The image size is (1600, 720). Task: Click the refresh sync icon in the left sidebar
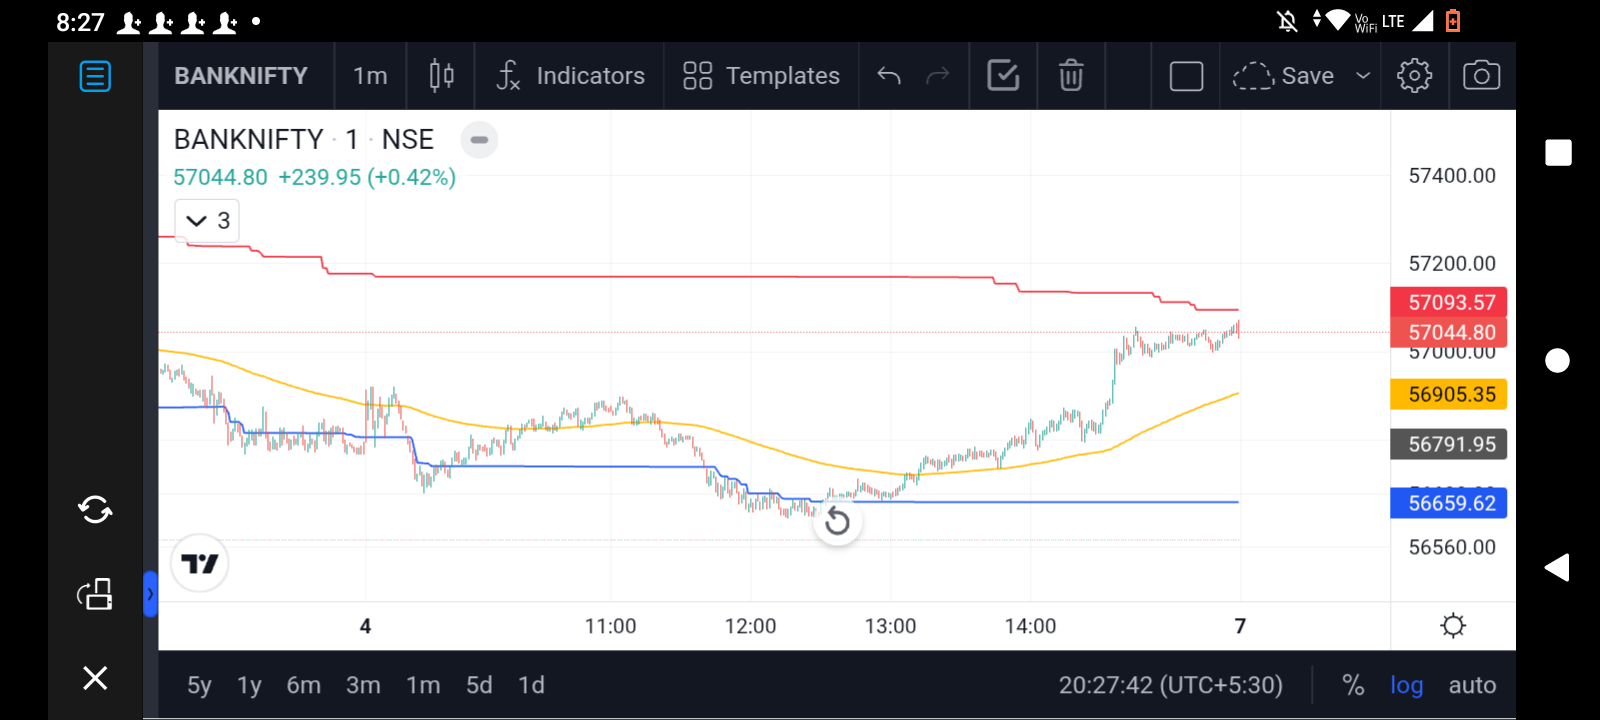coord(95,510)
